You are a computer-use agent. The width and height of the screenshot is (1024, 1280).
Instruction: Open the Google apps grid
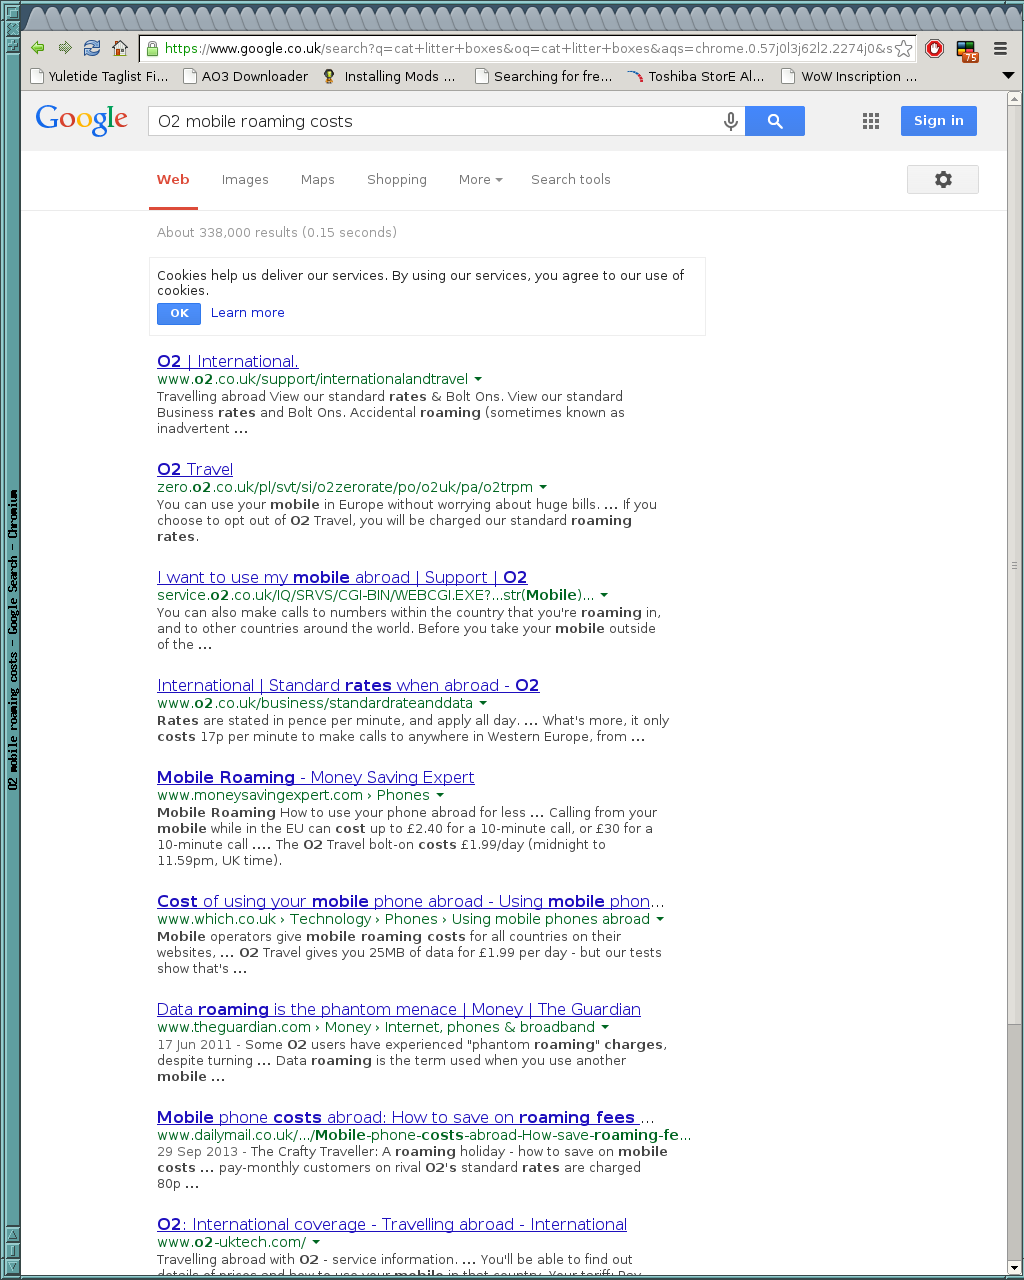[x=871, y=121]
